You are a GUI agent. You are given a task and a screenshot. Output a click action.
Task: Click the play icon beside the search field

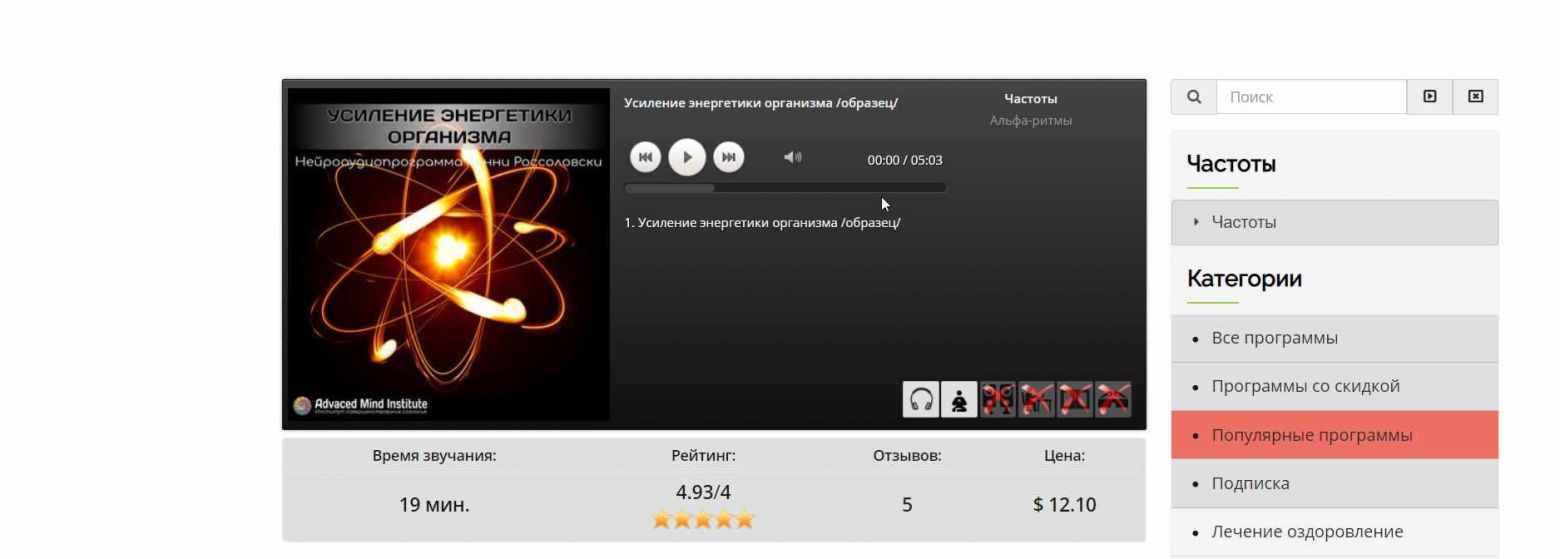1430,97
